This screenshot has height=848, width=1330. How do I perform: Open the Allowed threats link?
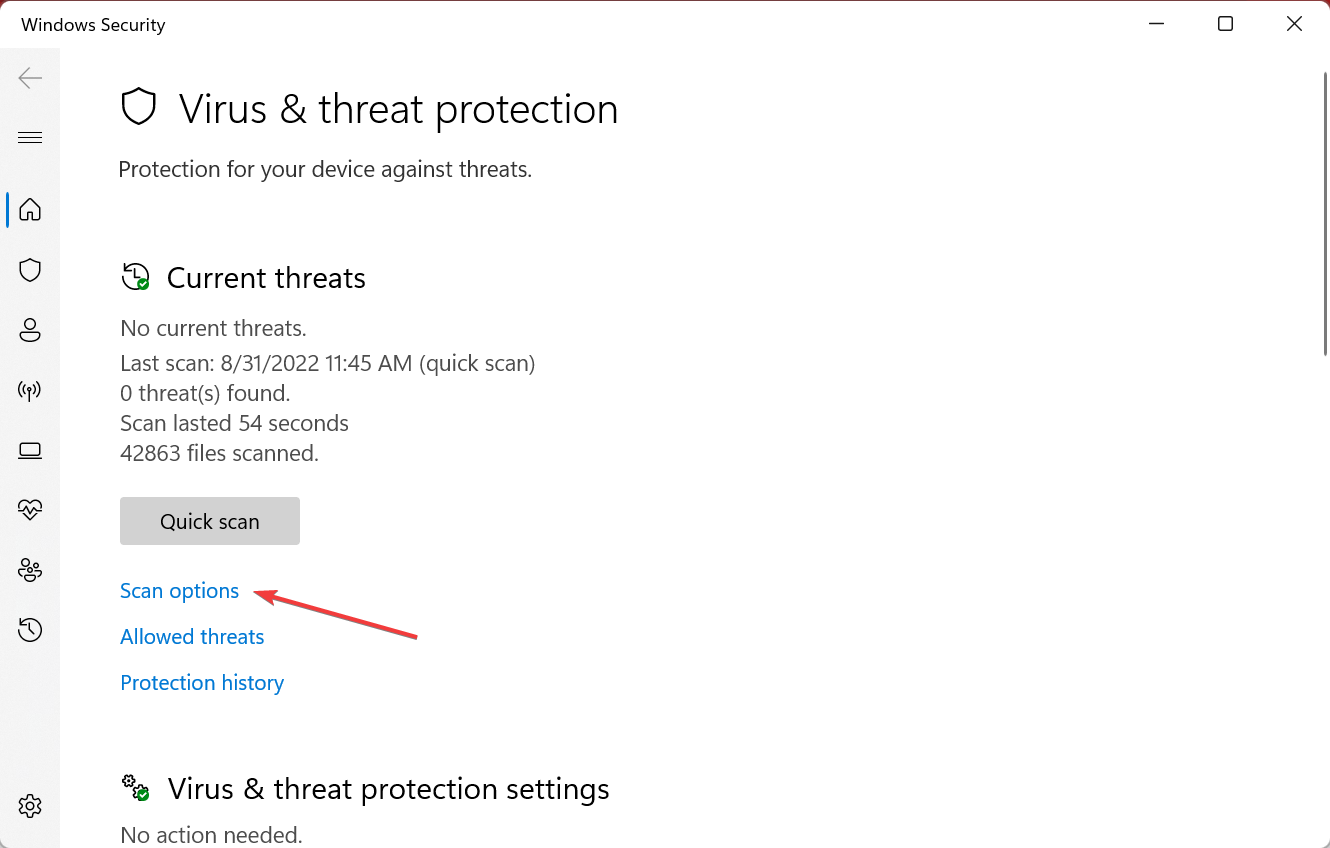pyautogui.click(x=192, y=637)
